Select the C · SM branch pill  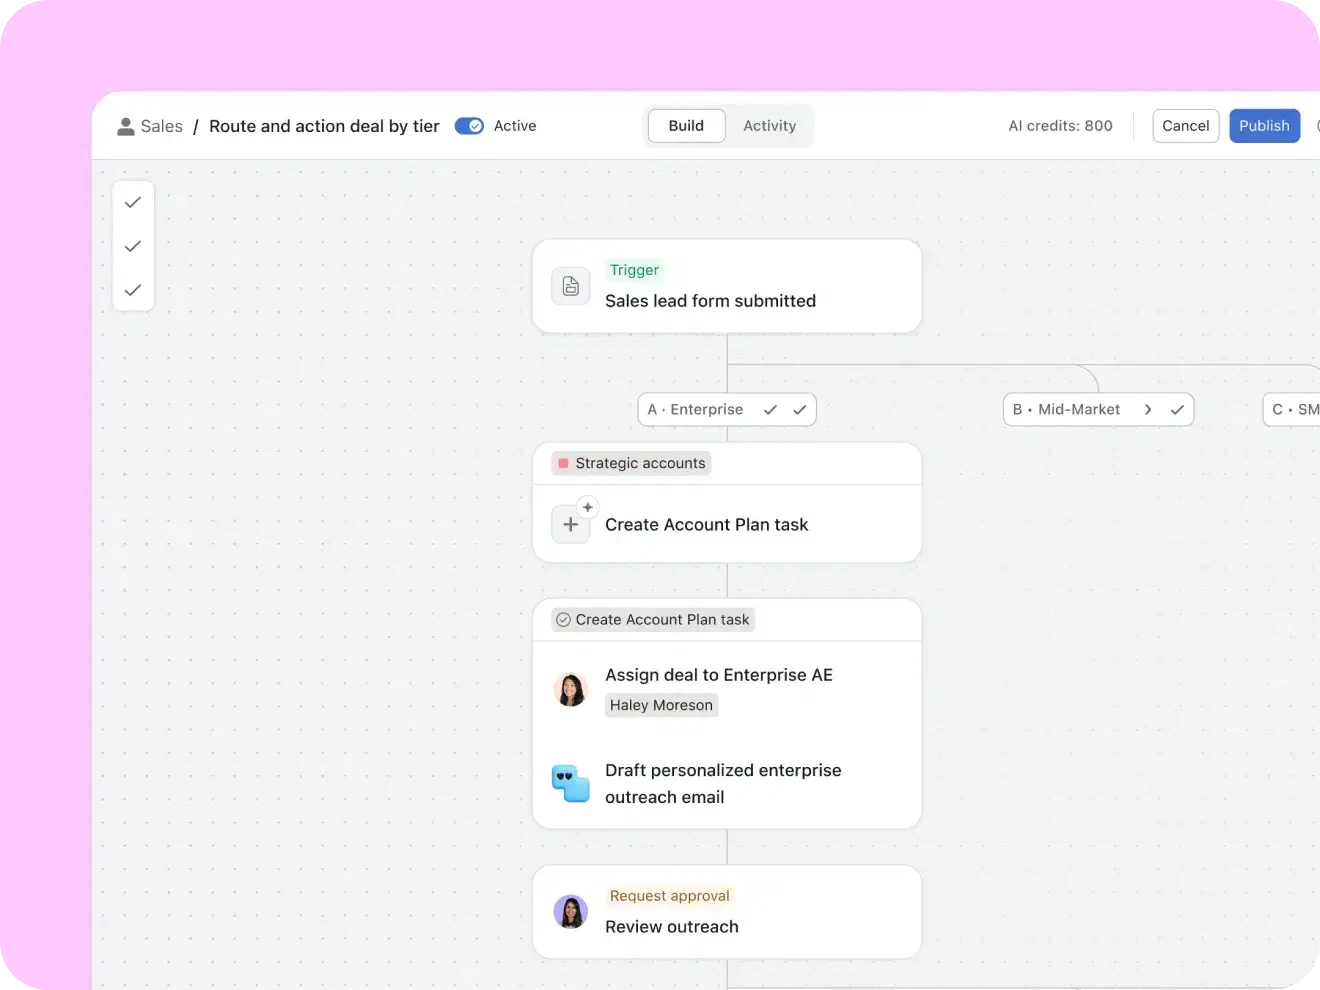(x=1293, y=409)
